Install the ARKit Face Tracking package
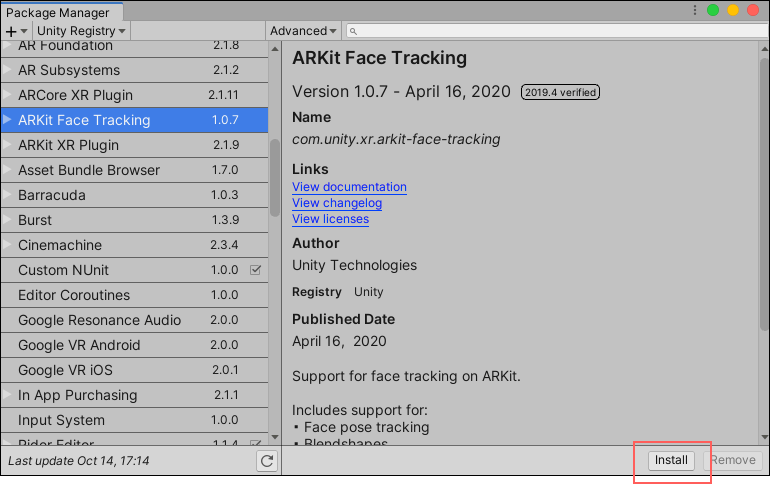This screenshot has height=485, width=770. coord(671,460)
